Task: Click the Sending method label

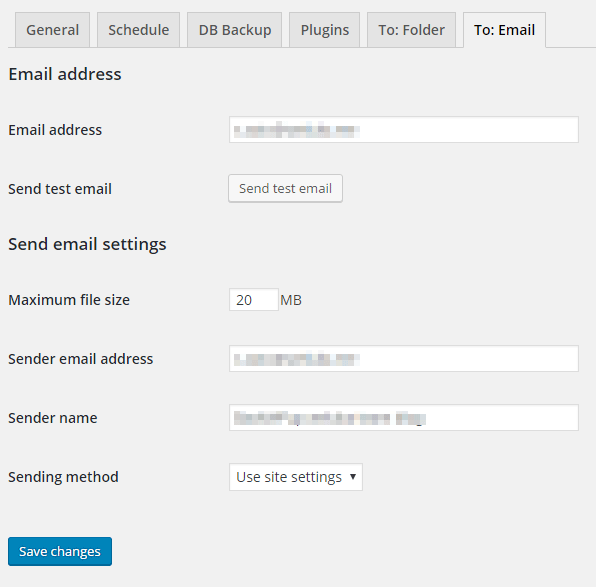Action: click(63, 477)
